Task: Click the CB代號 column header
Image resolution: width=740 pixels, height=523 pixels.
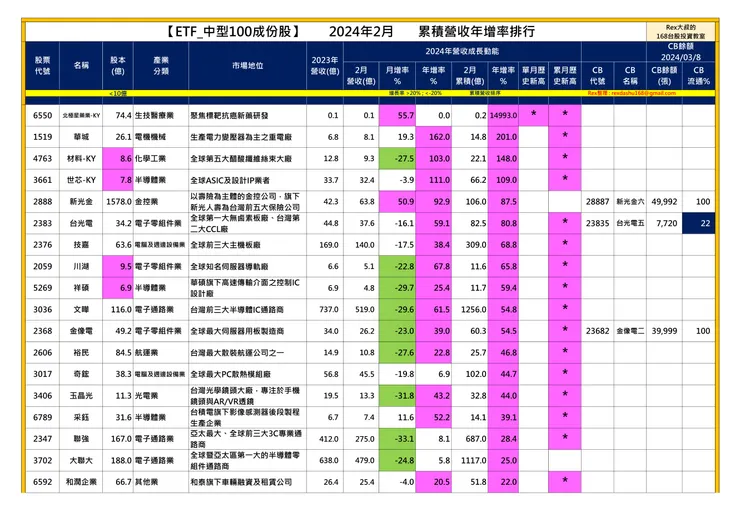Action: (597, 76)
